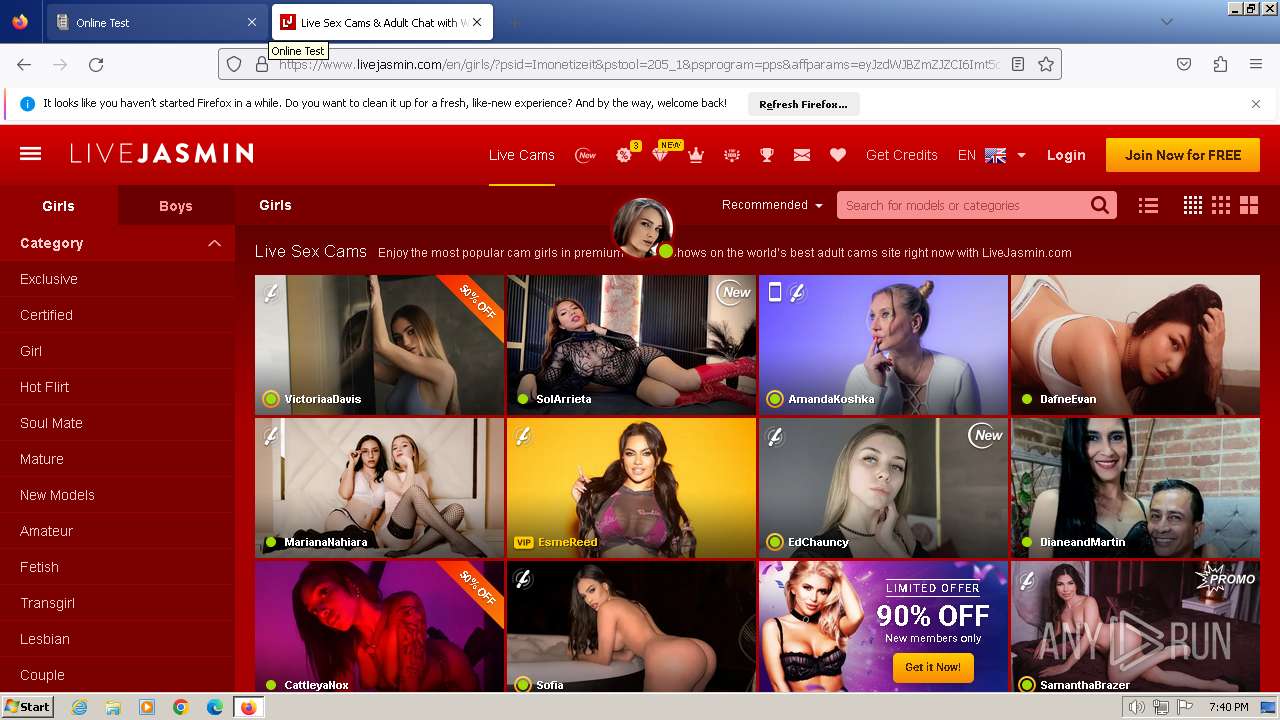Open the AmandaKoshka cam thumbnail

(x=883, y=345)
